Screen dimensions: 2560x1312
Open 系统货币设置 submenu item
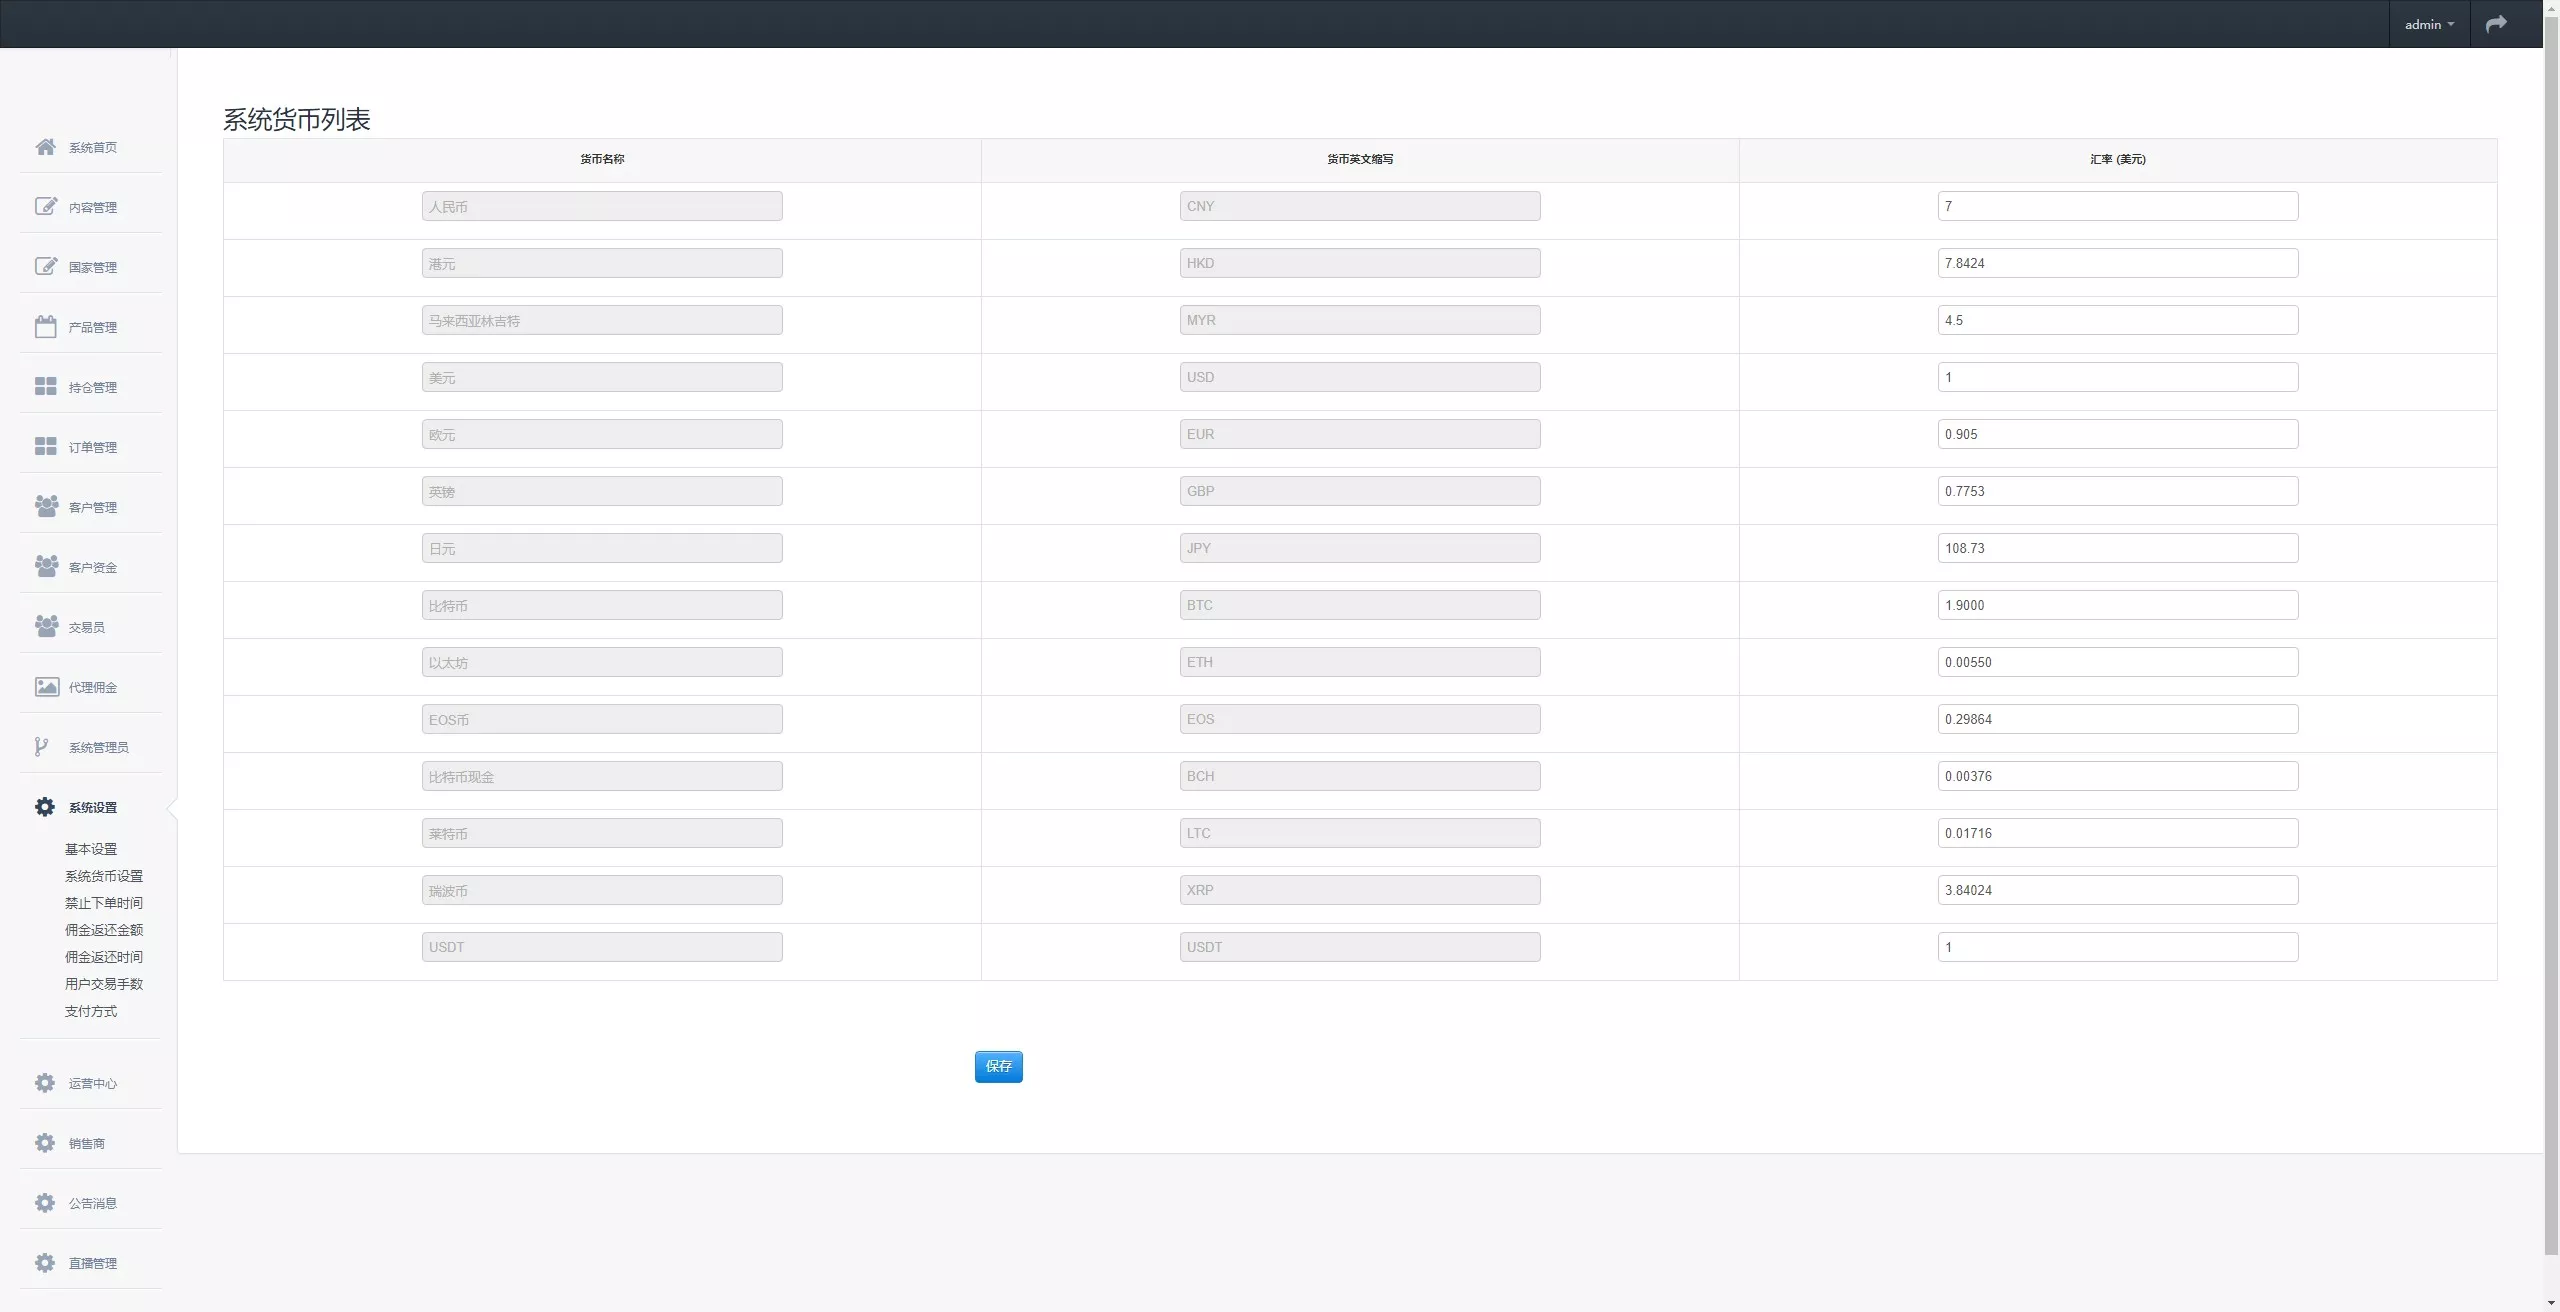click(104, 876)
